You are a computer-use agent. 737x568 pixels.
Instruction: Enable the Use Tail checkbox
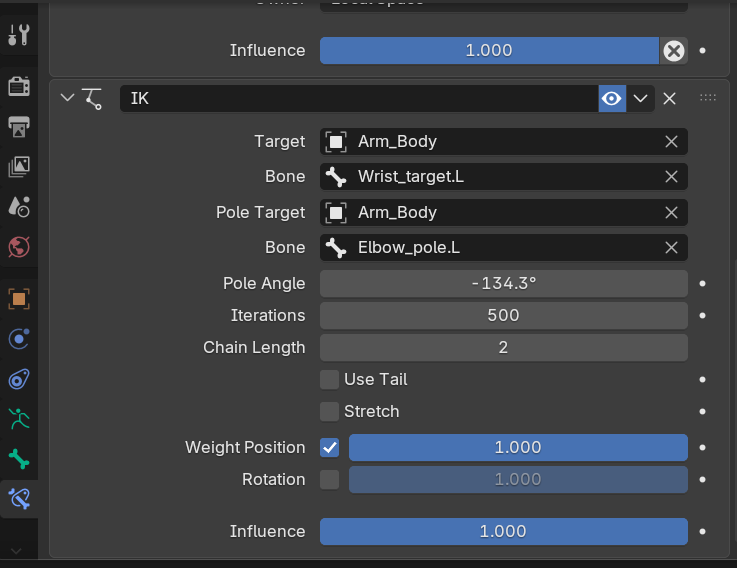pyautogui.click(x=329, y=379)
